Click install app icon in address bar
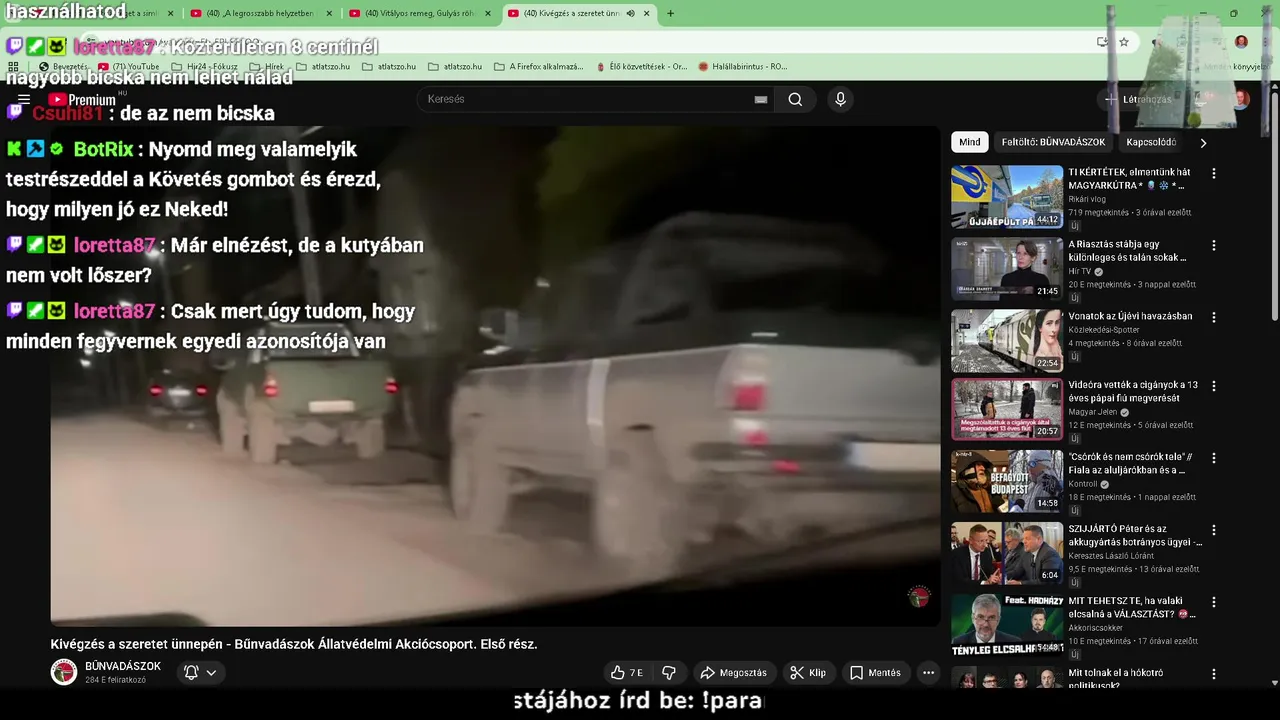 pos(1102,42)
